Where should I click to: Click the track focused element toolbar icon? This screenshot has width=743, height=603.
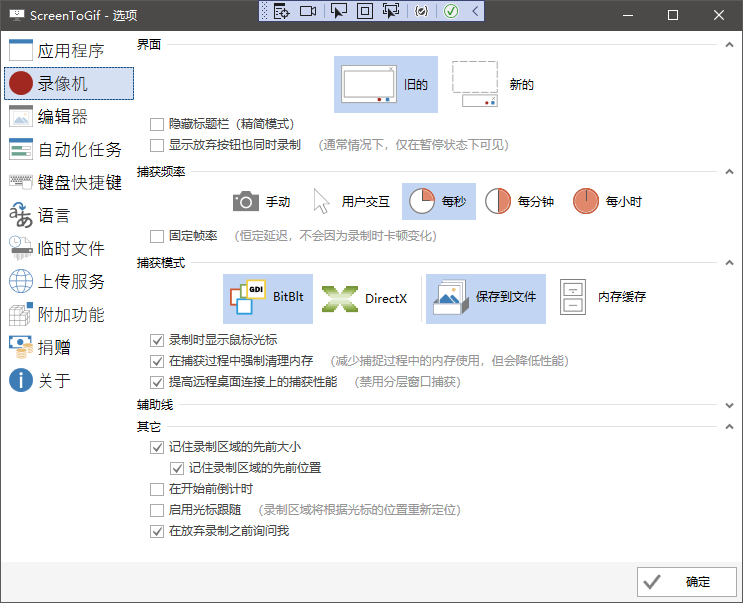[x=391, y=11]
